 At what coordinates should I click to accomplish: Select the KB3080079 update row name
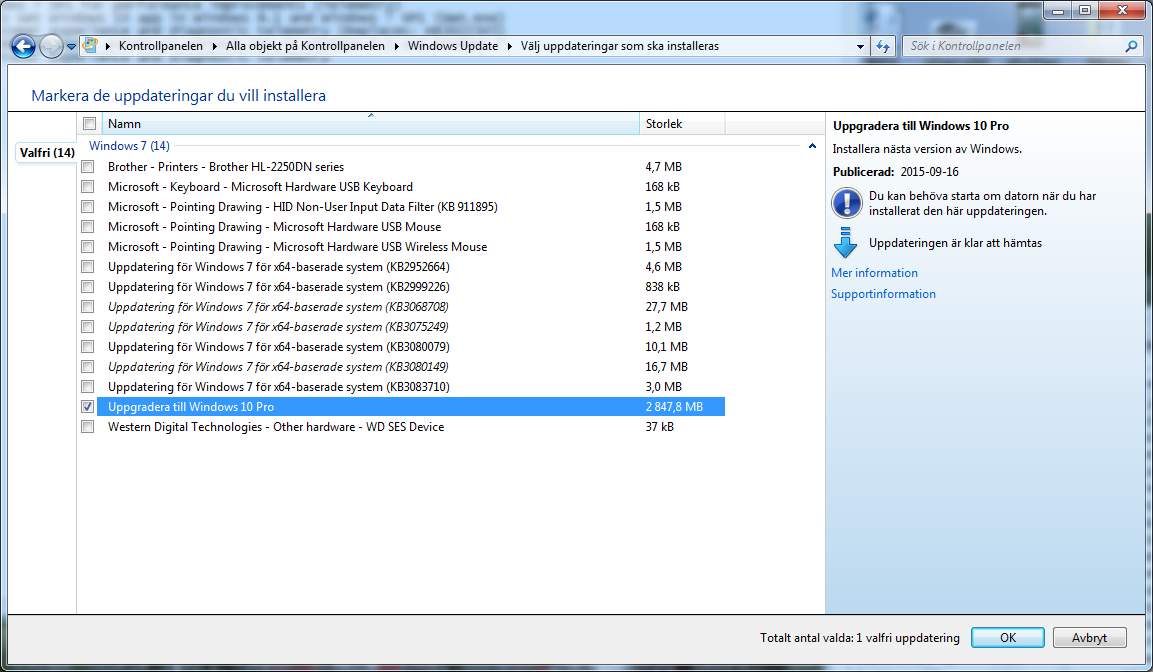coord(279,347)
